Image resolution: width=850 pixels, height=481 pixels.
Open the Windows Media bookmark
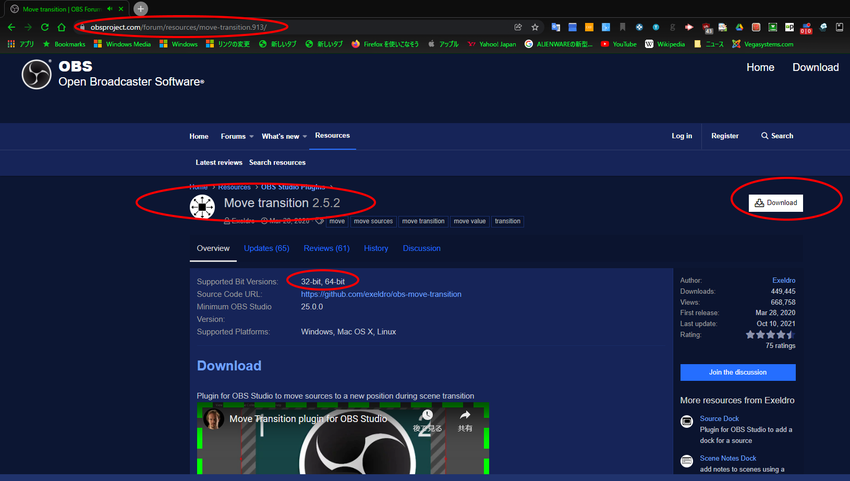click(x=122, y=44)
